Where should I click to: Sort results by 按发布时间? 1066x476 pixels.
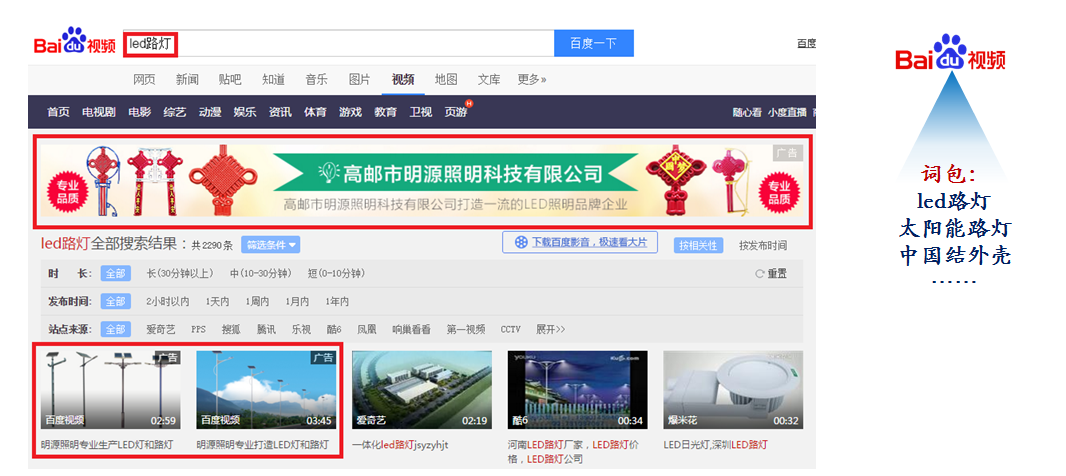pyautogui.click(x=763, y=245)
